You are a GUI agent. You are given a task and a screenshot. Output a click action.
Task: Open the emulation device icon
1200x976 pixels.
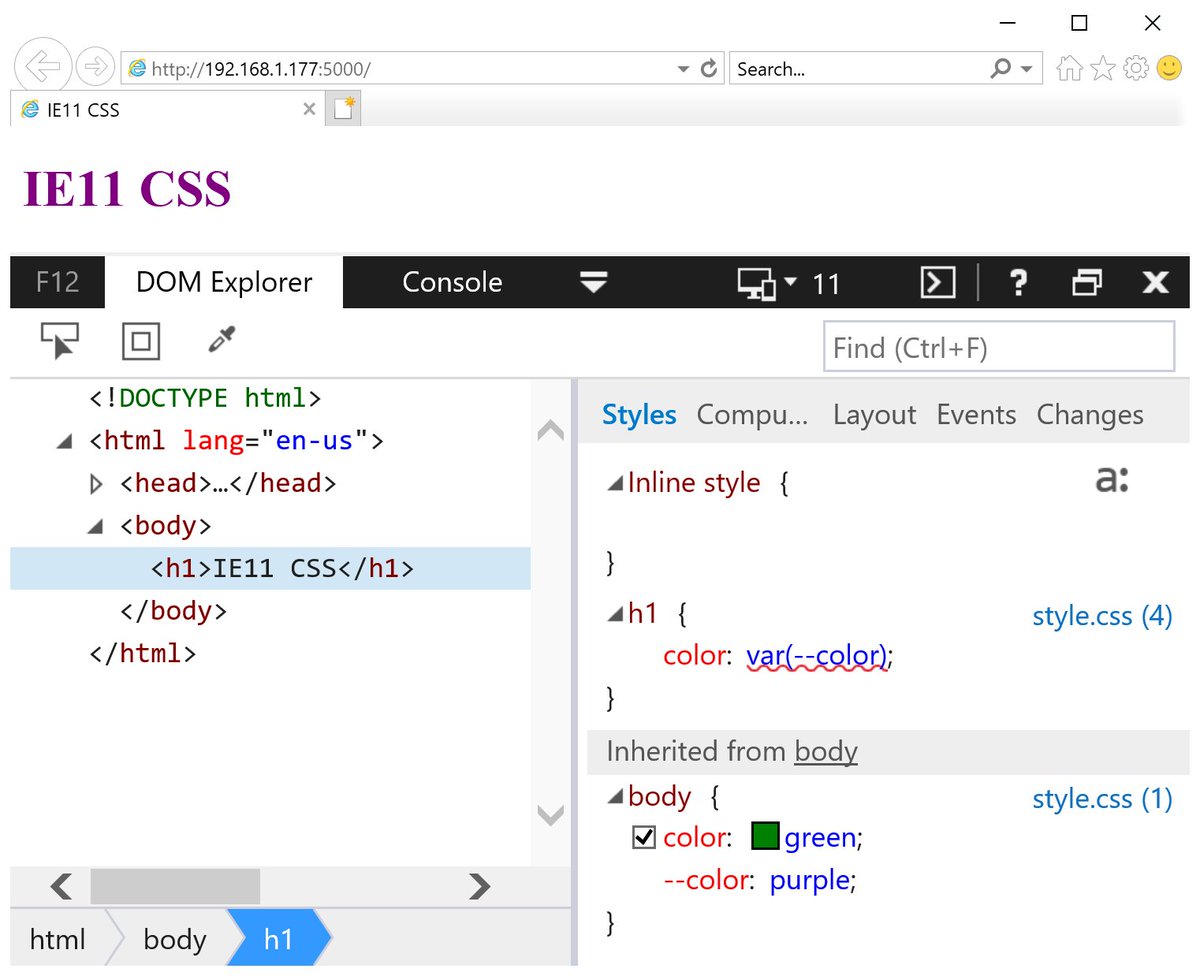tap(758, 284)
